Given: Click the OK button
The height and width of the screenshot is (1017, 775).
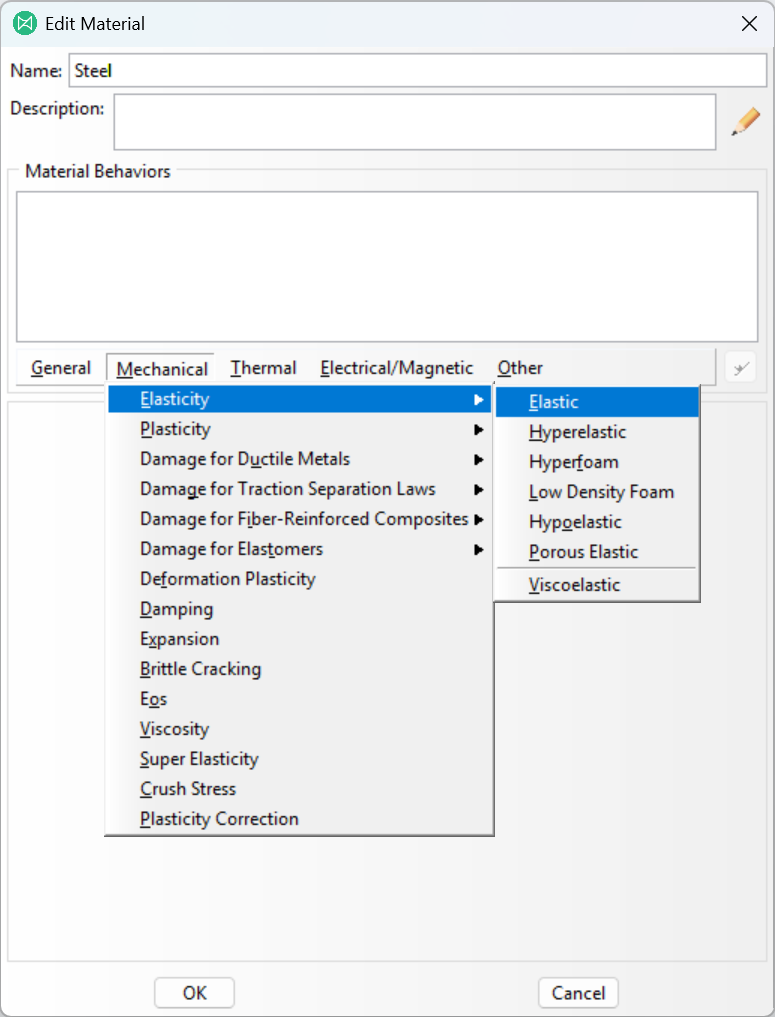Looking at the screenshot, I should [195, 993].
